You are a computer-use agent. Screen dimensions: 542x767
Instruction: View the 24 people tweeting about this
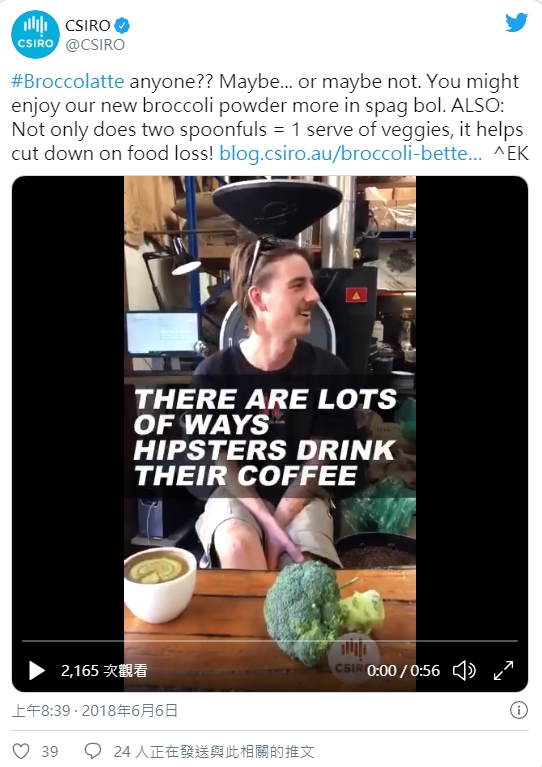pos(214,751)
